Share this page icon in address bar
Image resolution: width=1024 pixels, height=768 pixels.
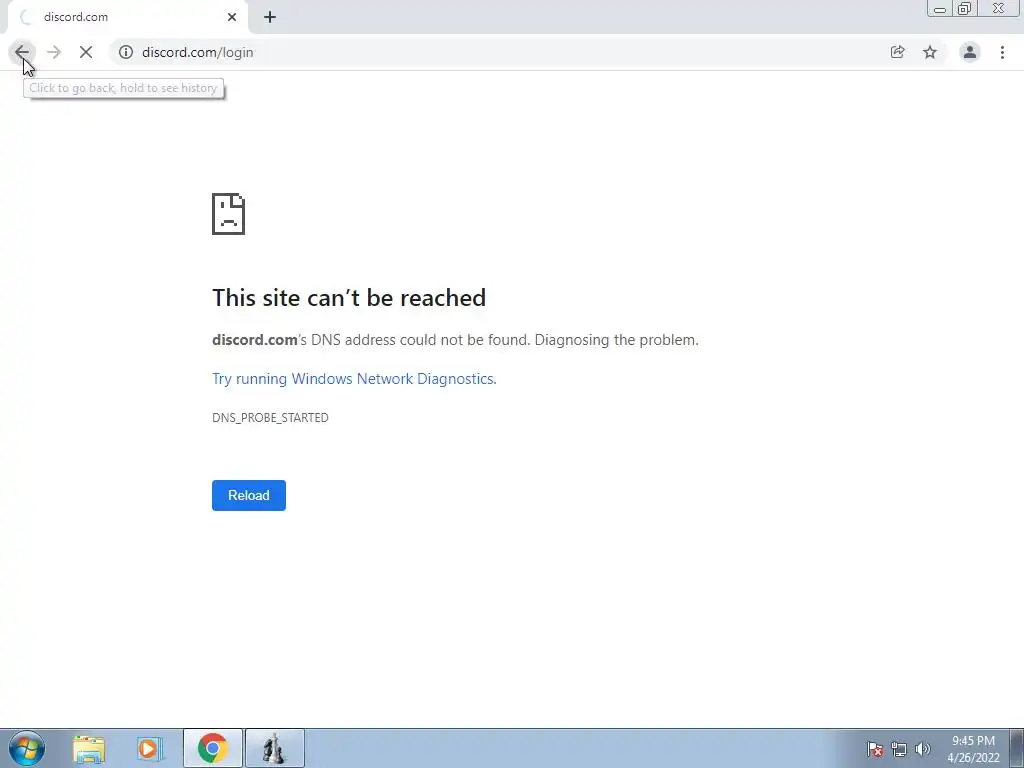[x=898, y=52]
